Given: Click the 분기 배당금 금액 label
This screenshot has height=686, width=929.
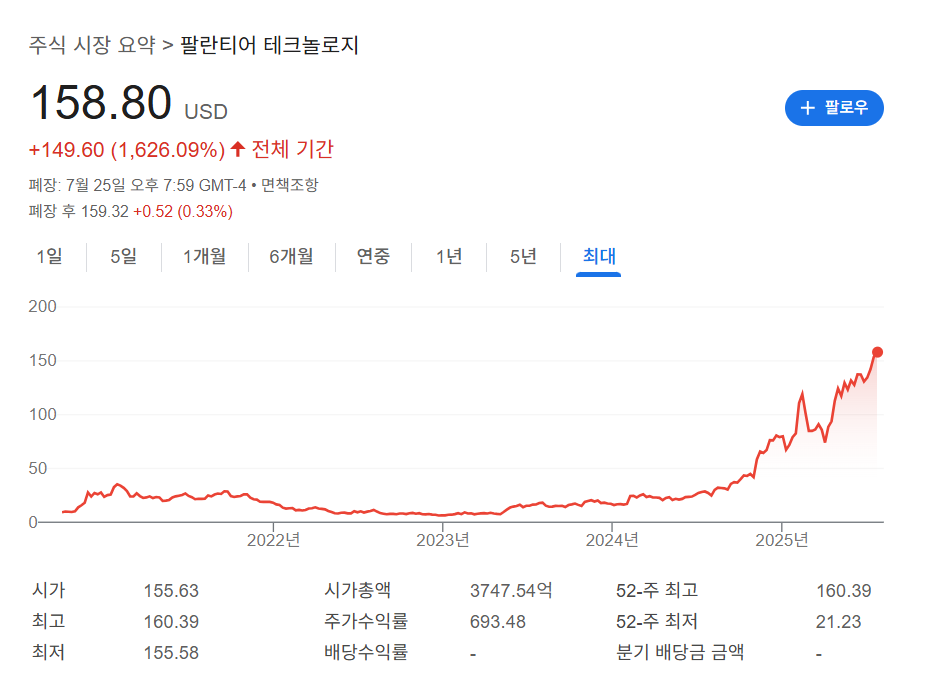Looking at the screenshot, I should [x=680, y=652].
